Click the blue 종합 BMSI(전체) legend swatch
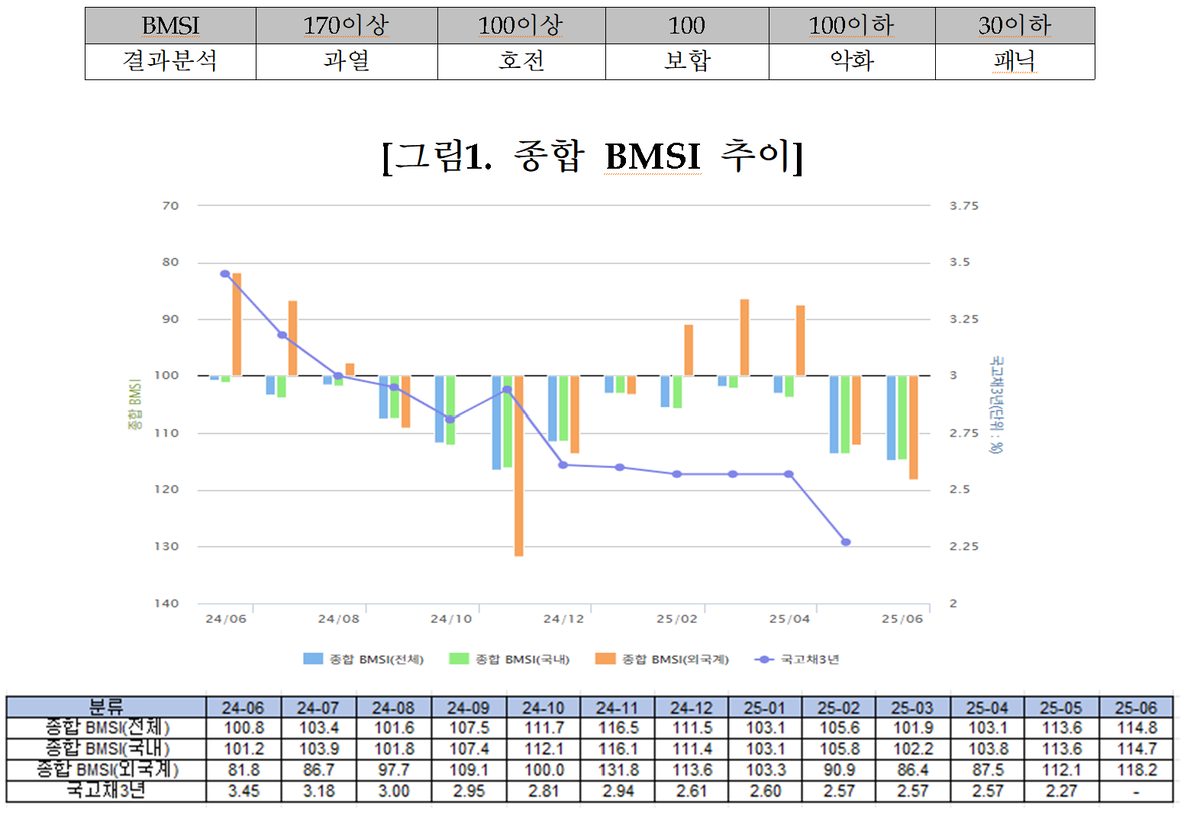The width and height of the screenshot is (1200, 829). [314, 659]
